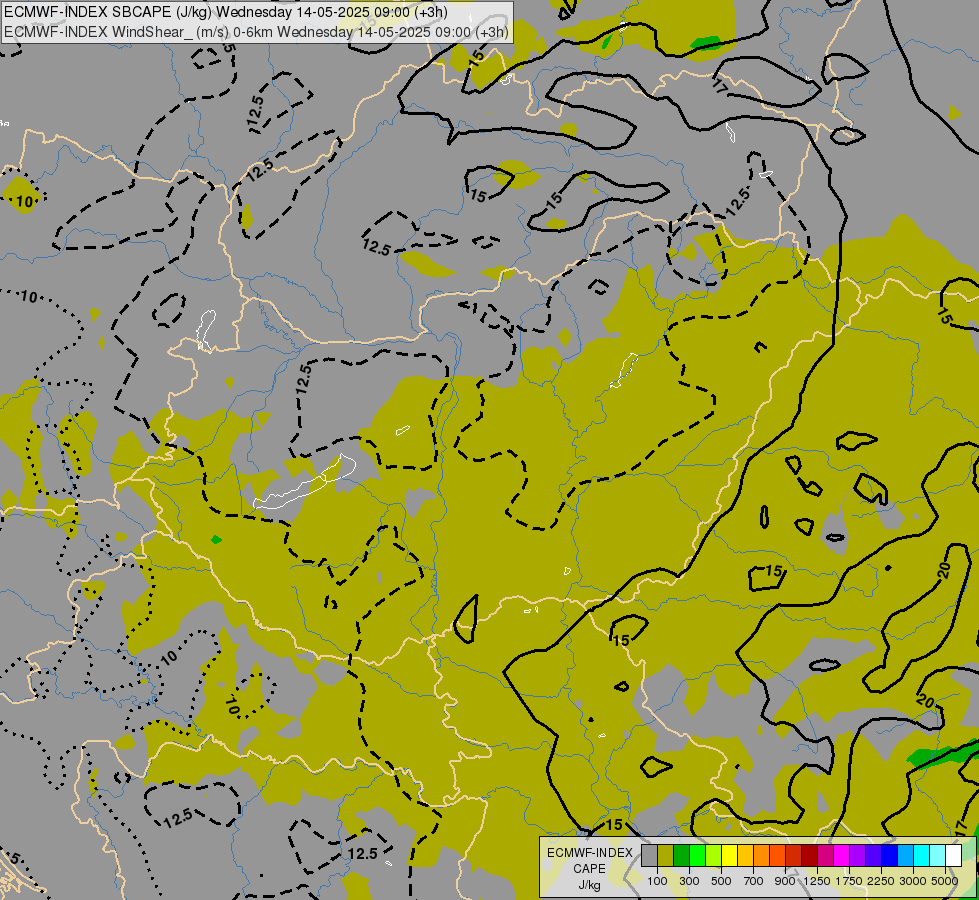Pick the dark green legend swatch
The width and height of the screenshot is (979, 900).
(681, 856)
